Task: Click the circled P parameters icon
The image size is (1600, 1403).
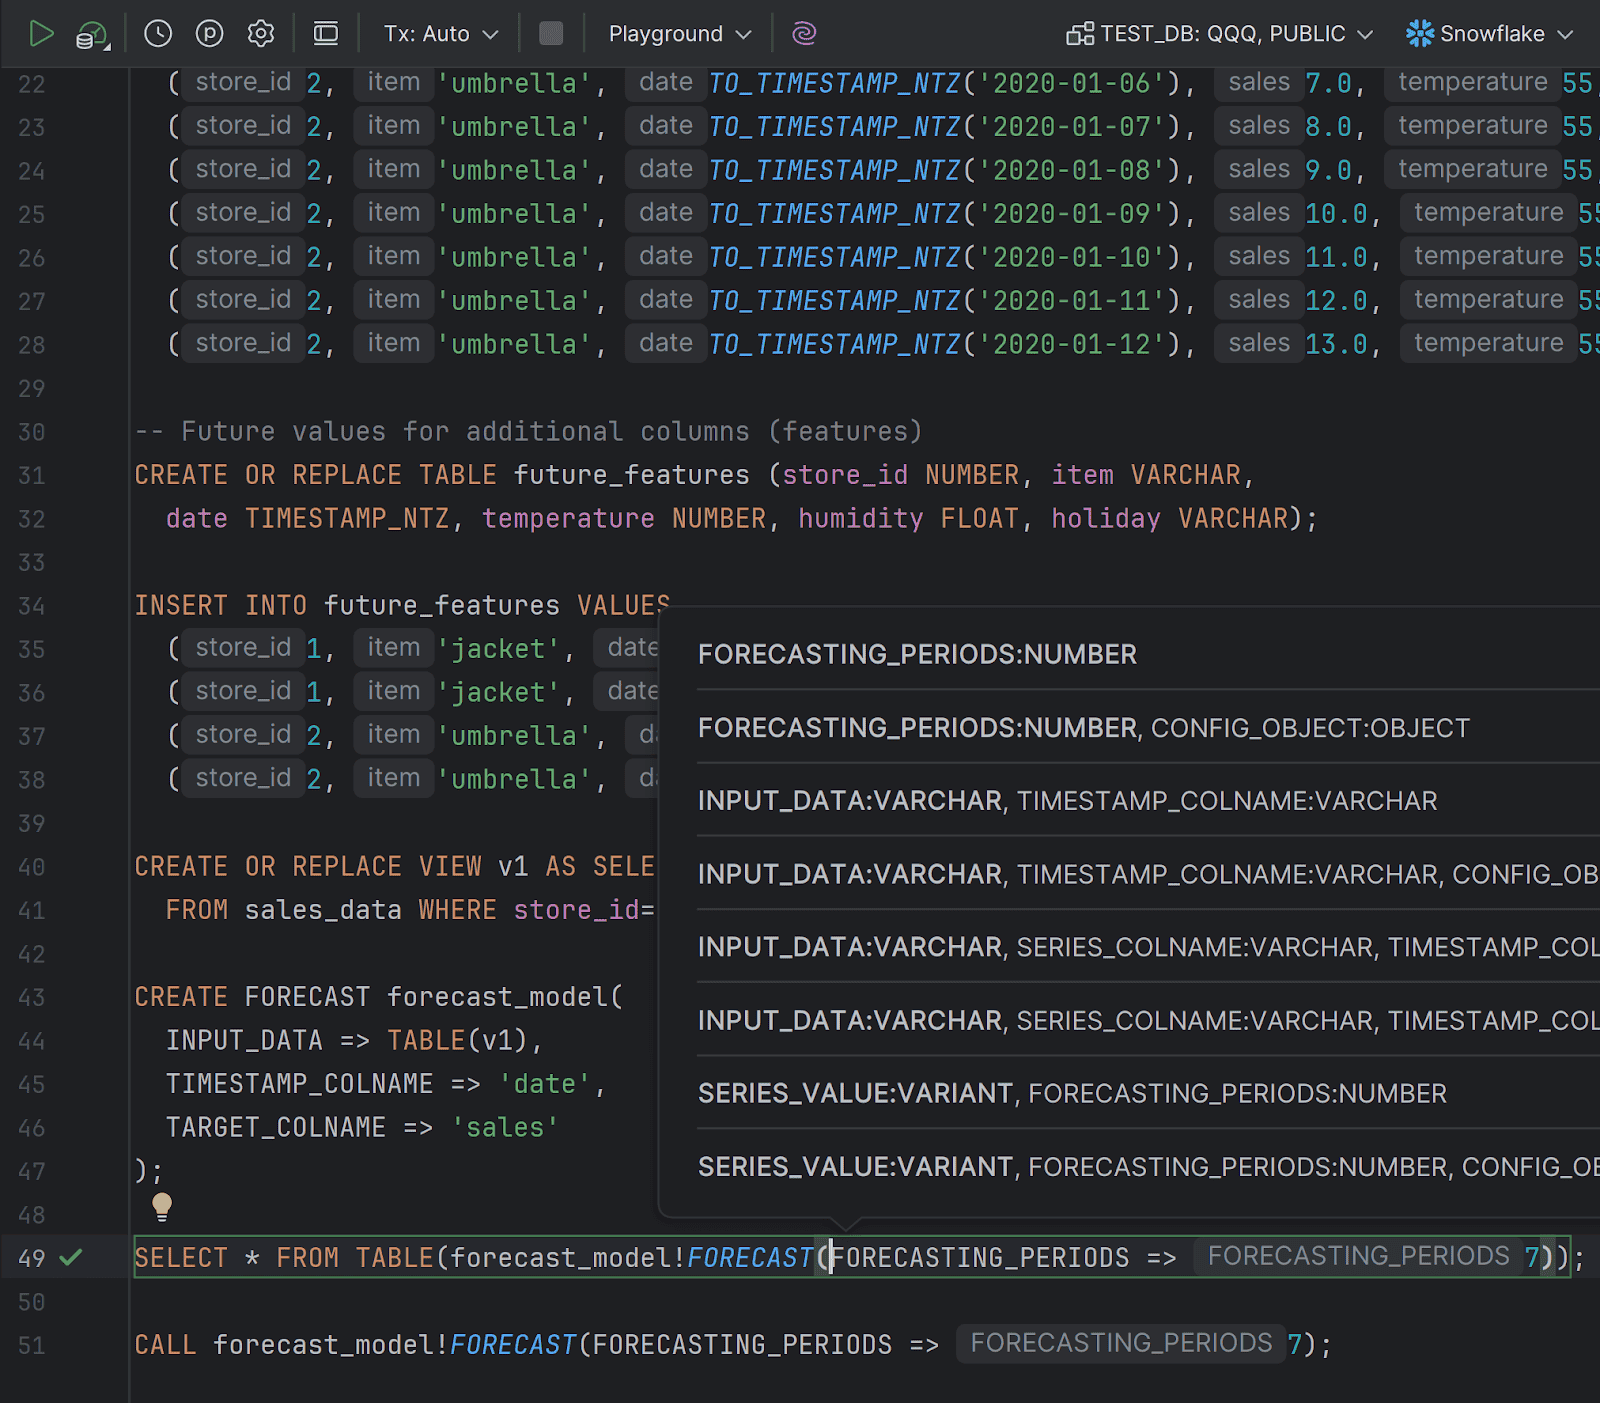Action: click(x=209, y=34)
